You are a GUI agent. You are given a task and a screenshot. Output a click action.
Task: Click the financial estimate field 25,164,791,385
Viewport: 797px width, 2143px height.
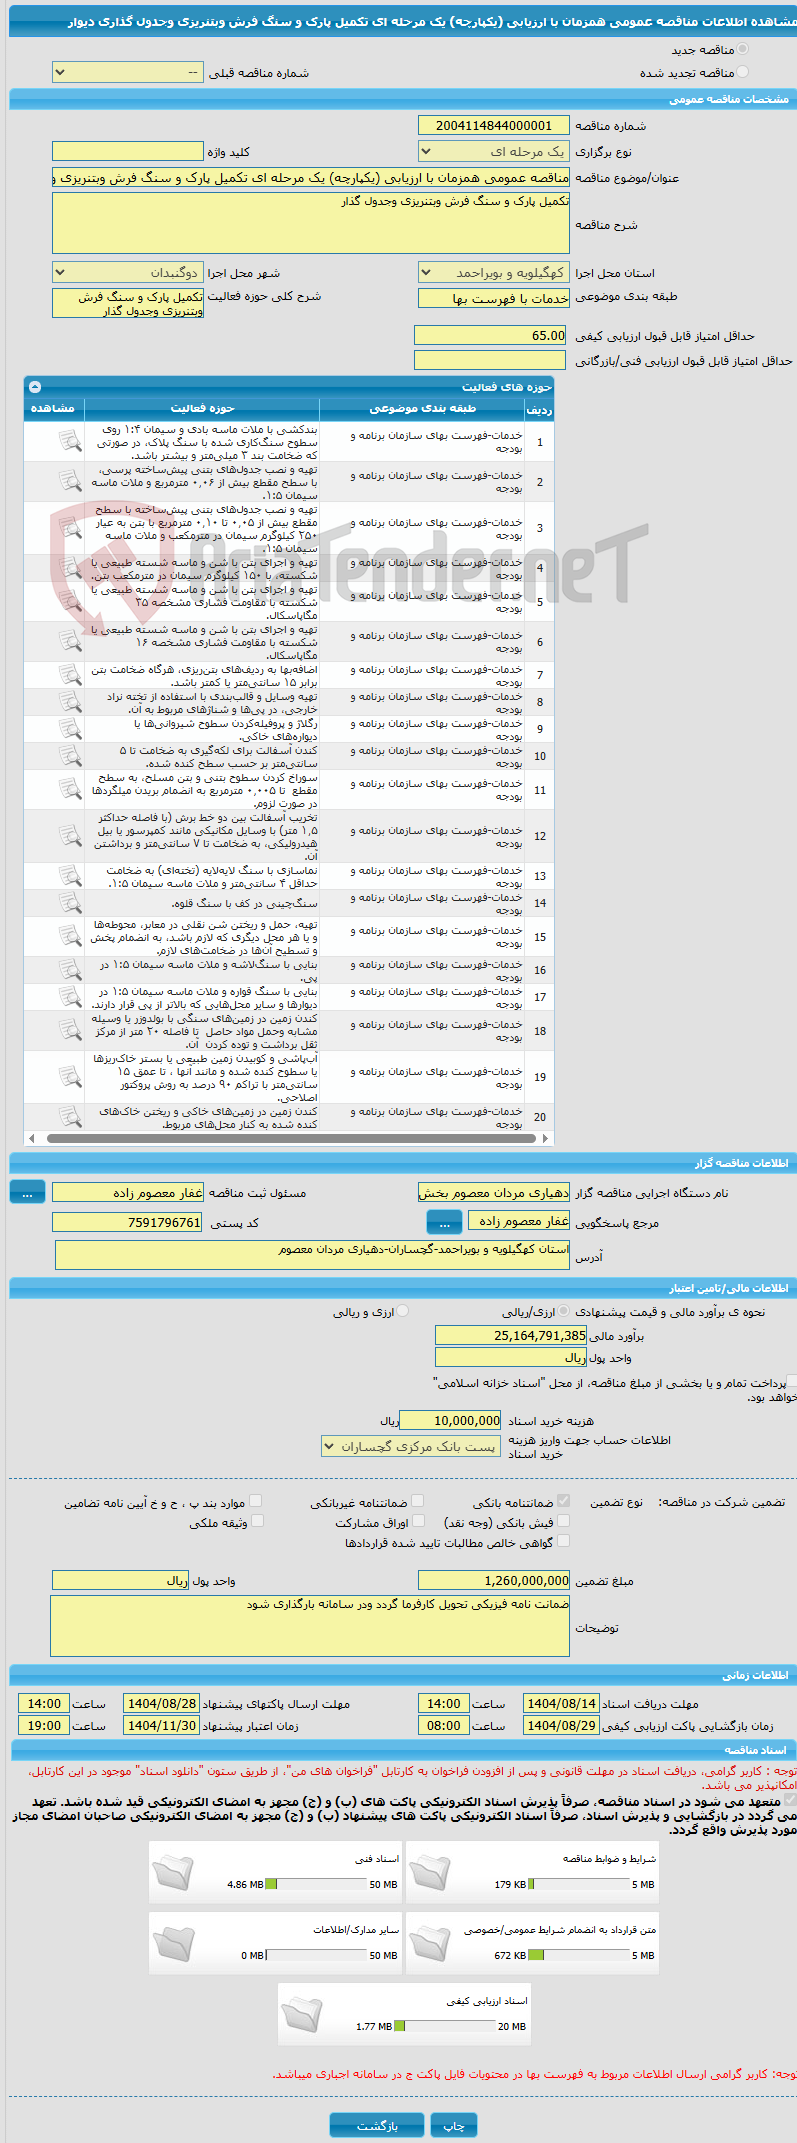pos(511,1335)
